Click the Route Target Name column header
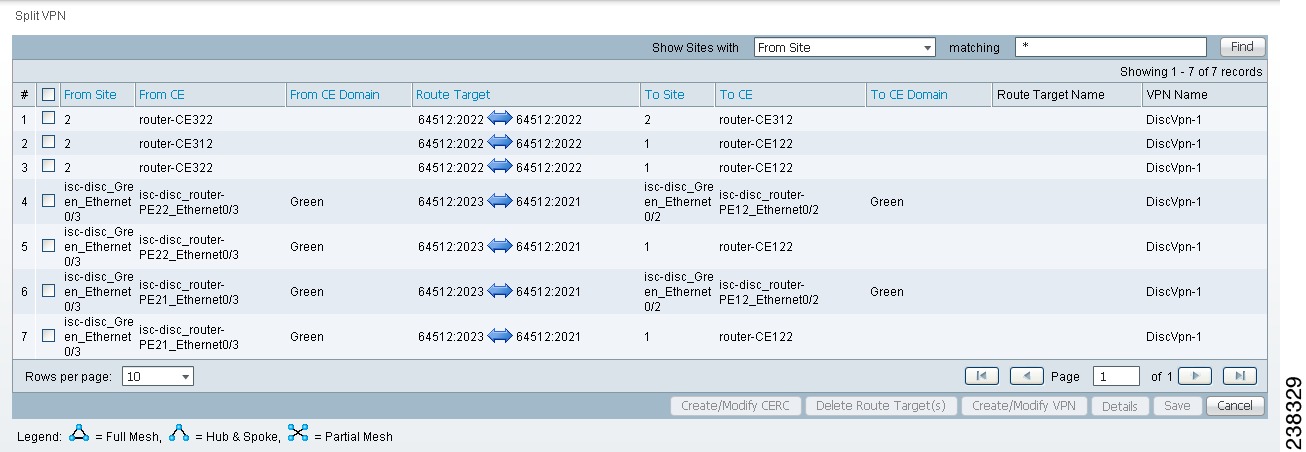 (1050, 95)
